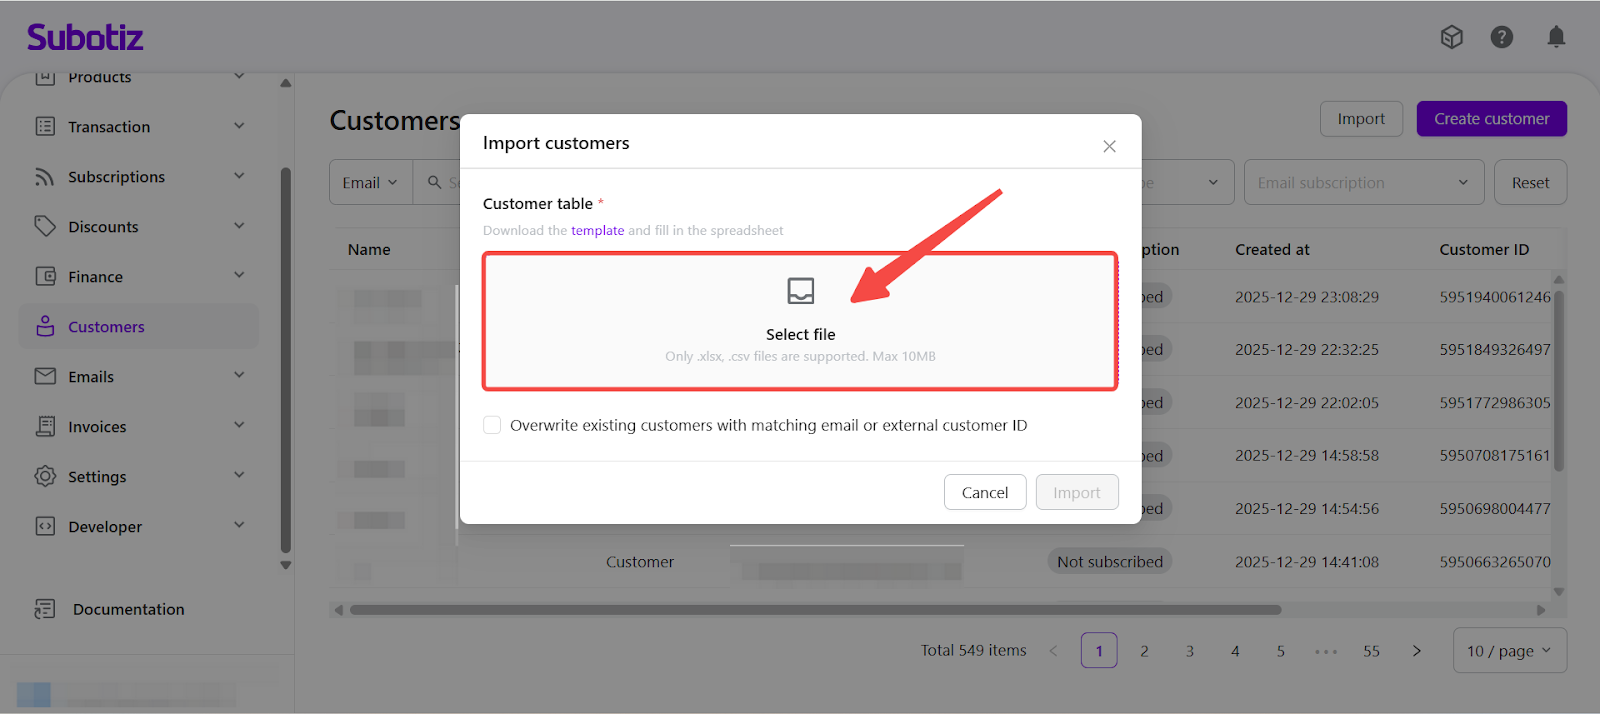The width and height of the screenshot is (1600, 714).
Task: Go to page 3 in pagination
Action: (1190, 651)
